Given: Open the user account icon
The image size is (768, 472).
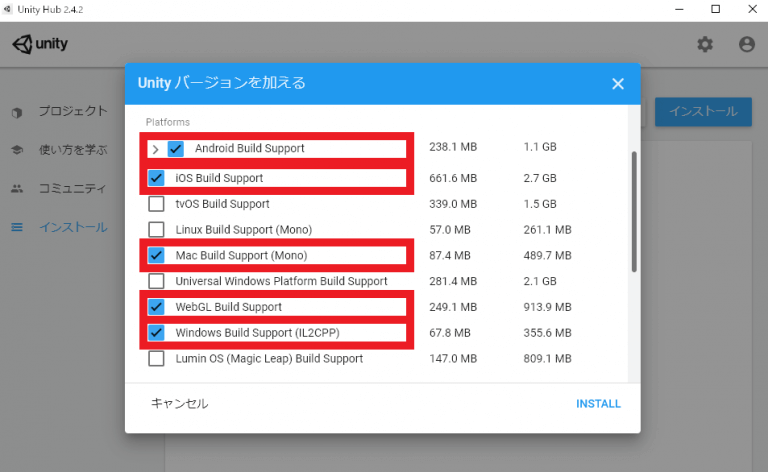Looking at the screenshot, I should click(746, 44).
